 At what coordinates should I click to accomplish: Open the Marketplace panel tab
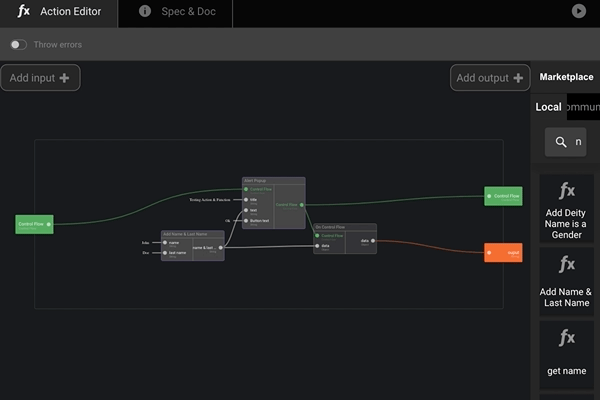[x=566, y=77]
